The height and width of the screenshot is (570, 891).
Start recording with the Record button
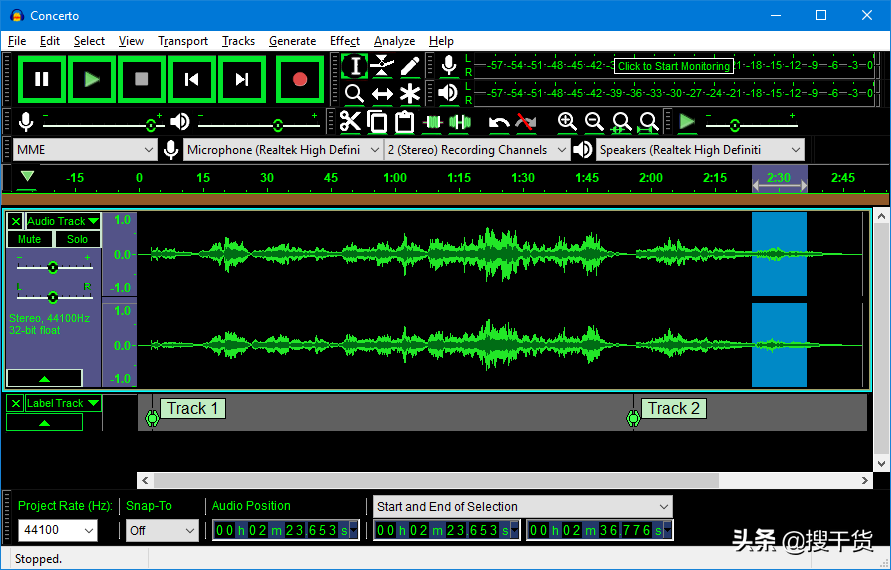299,79
